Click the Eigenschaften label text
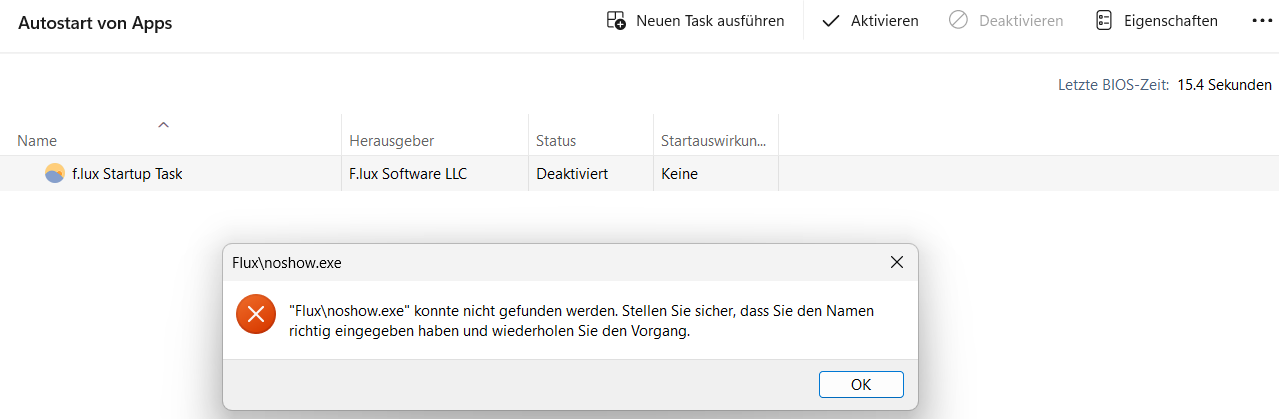This screenshot has width=1279, height=419. coord(1171,20)
